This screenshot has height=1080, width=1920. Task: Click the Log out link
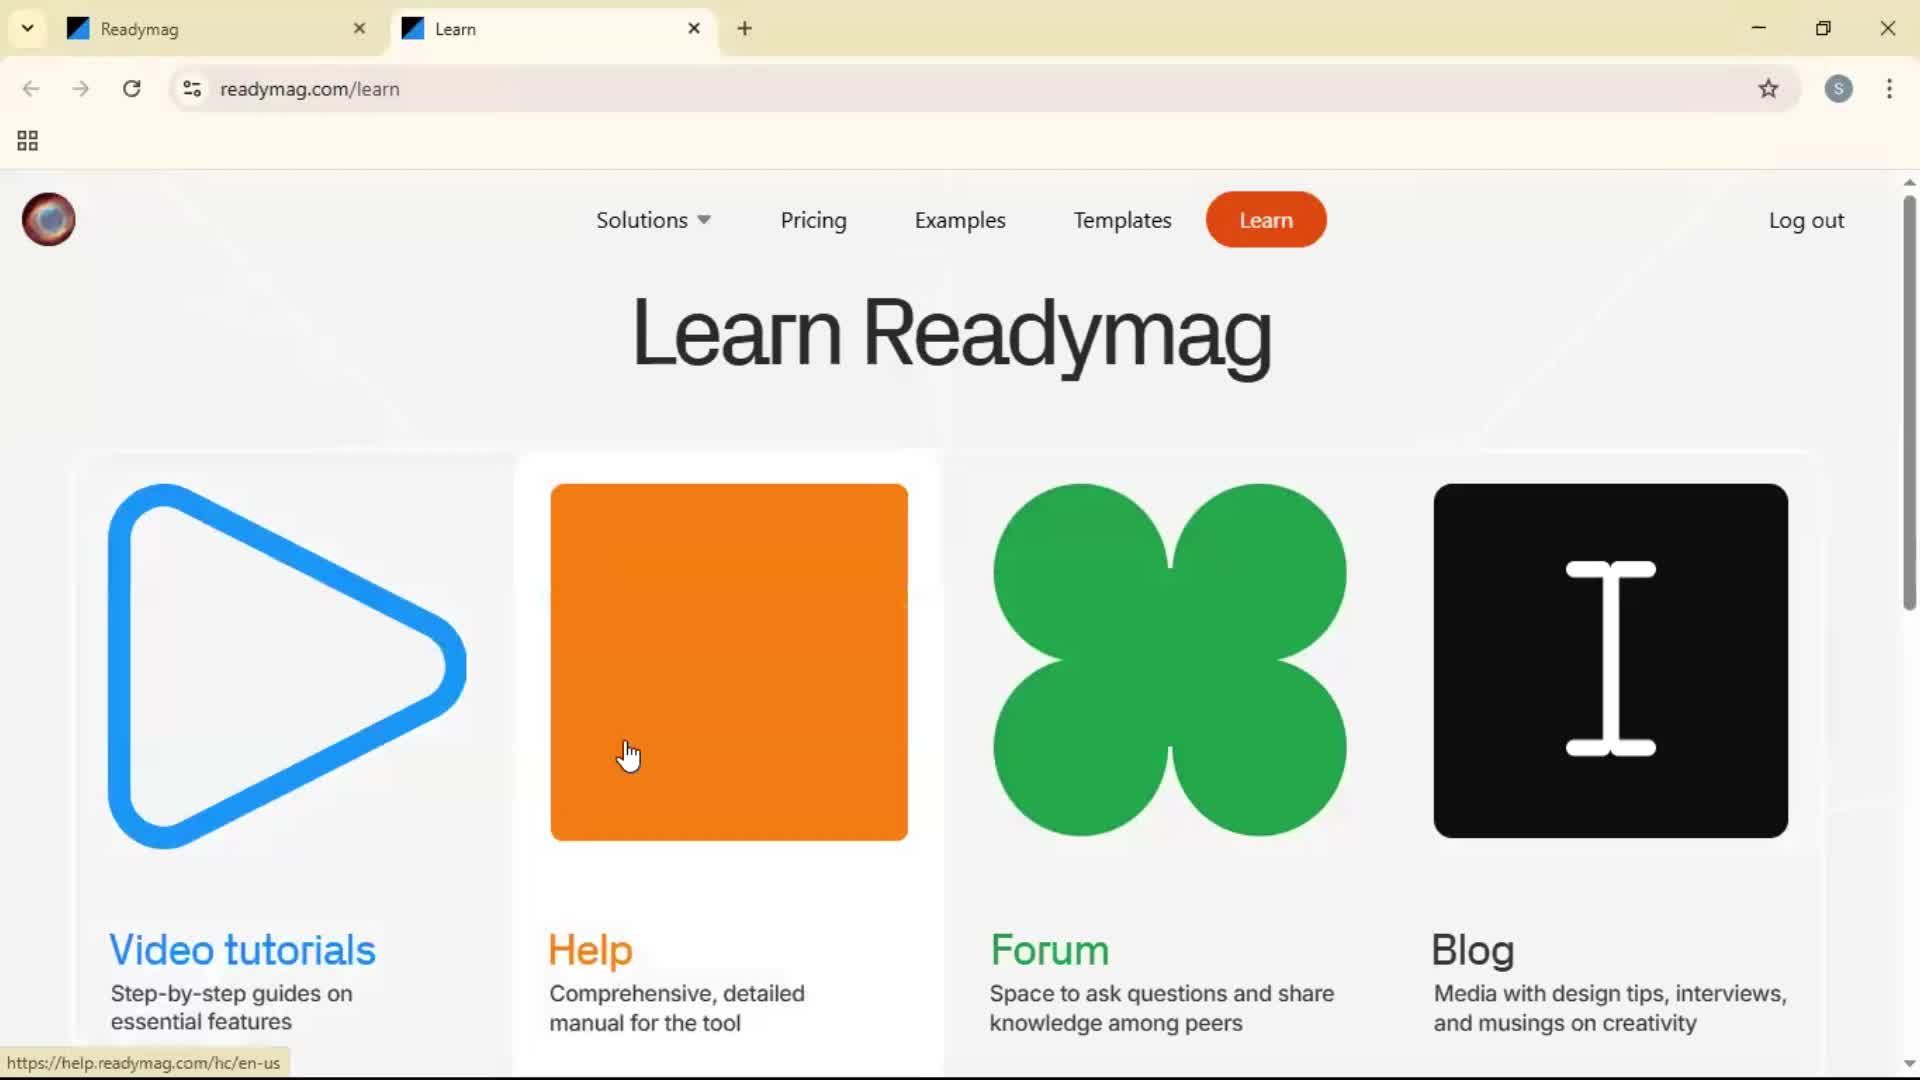point(1806,220)
